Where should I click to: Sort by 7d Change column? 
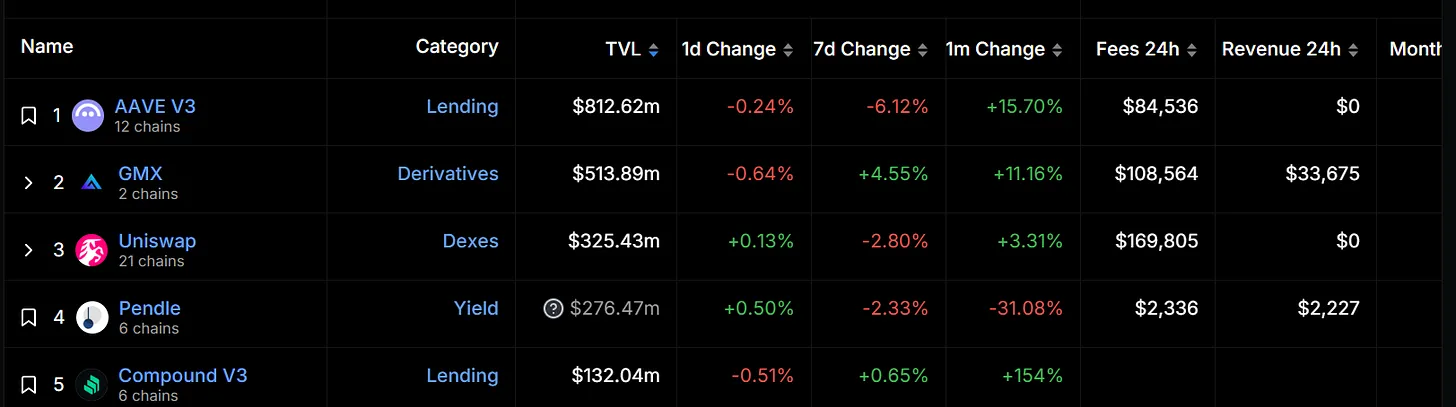(x=922, y=50)
